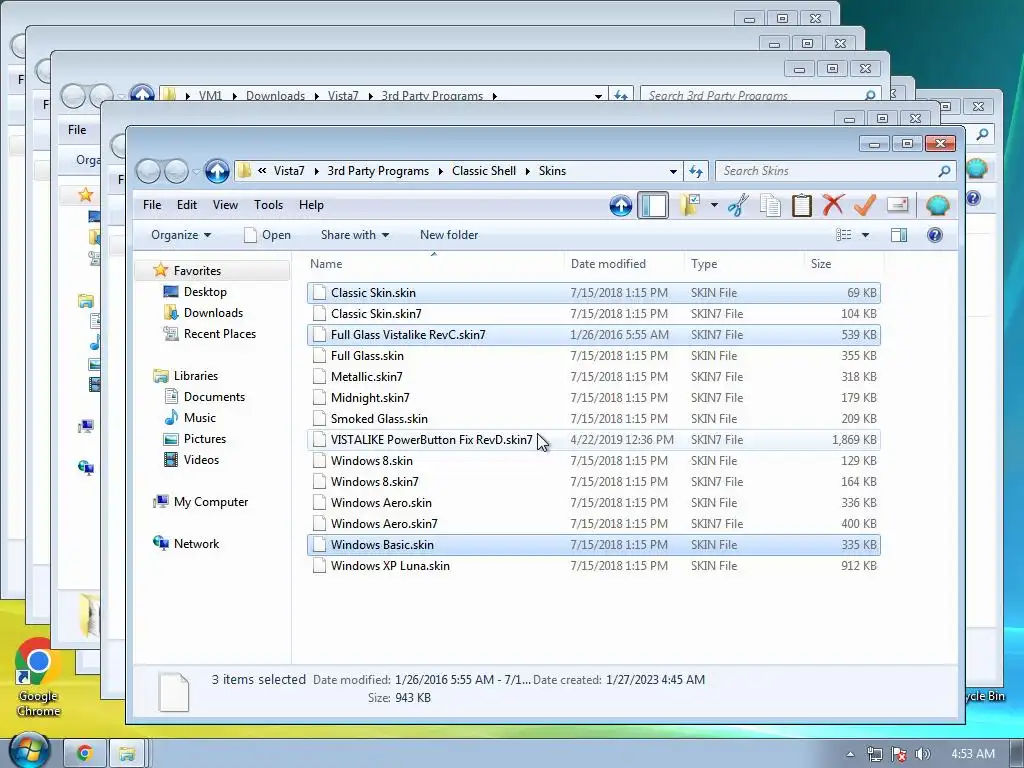The image size is (1024, 768).
Task: Select Classic Skin.skin file
Action: tap(594, 293)
